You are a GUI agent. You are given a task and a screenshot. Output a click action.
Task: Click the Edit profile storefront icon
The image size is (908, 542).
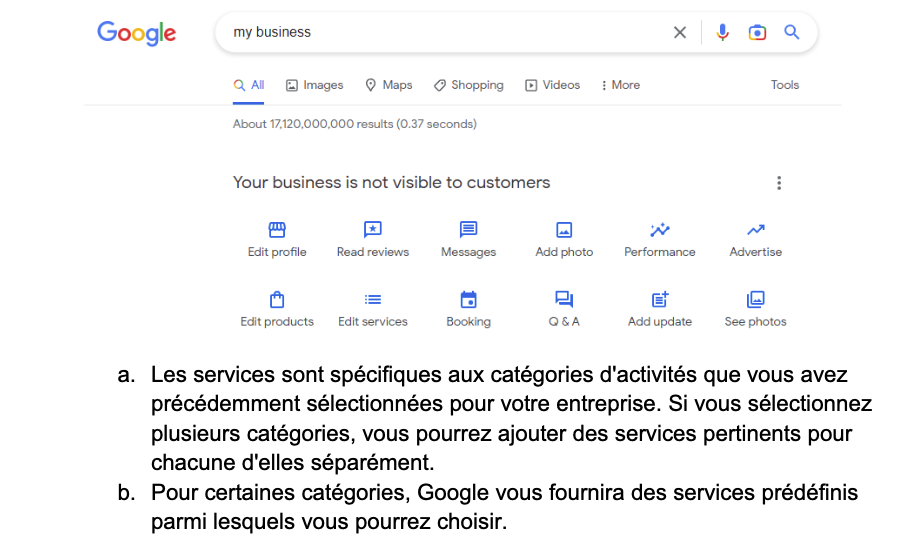pos(277,230)
